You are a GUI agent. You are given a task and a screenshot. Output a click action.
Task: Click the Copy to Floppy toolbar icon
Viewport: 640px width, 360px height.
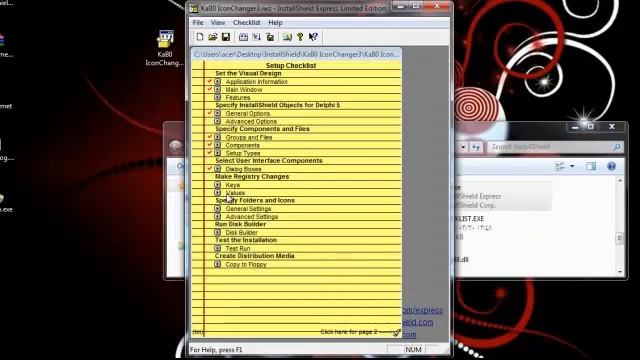click(270, 37)
